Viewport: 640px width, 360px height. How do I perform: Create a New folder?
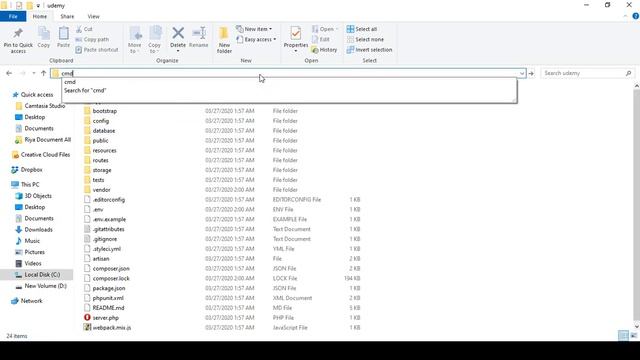(x=224, y=40)
